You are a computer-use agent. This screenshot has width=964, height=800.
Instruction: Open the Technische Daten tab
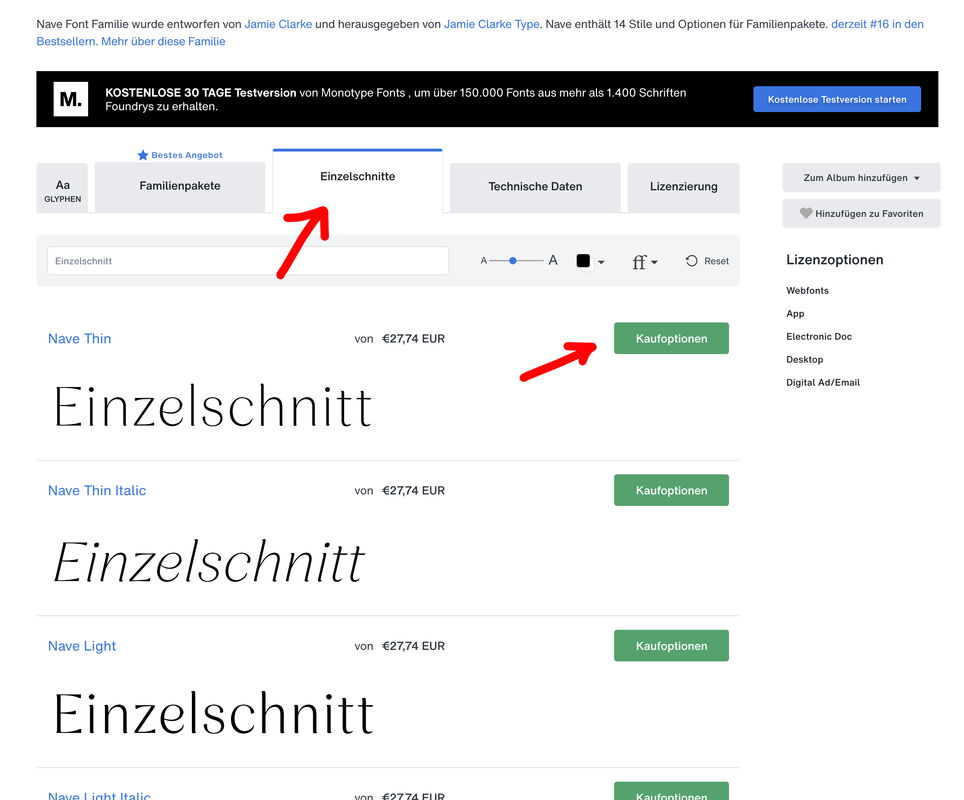(x=535, y=187)
